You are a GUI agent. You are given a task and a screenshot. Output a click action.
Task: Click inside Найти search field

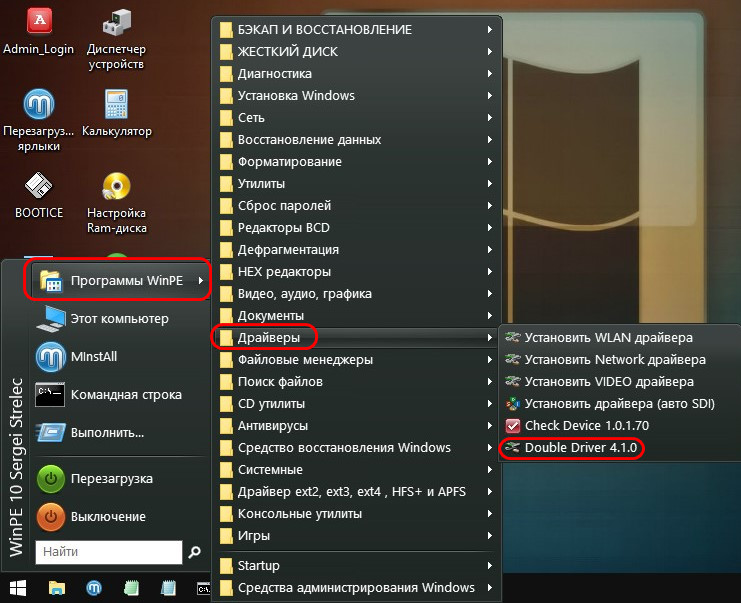click(x=109, y=552)
